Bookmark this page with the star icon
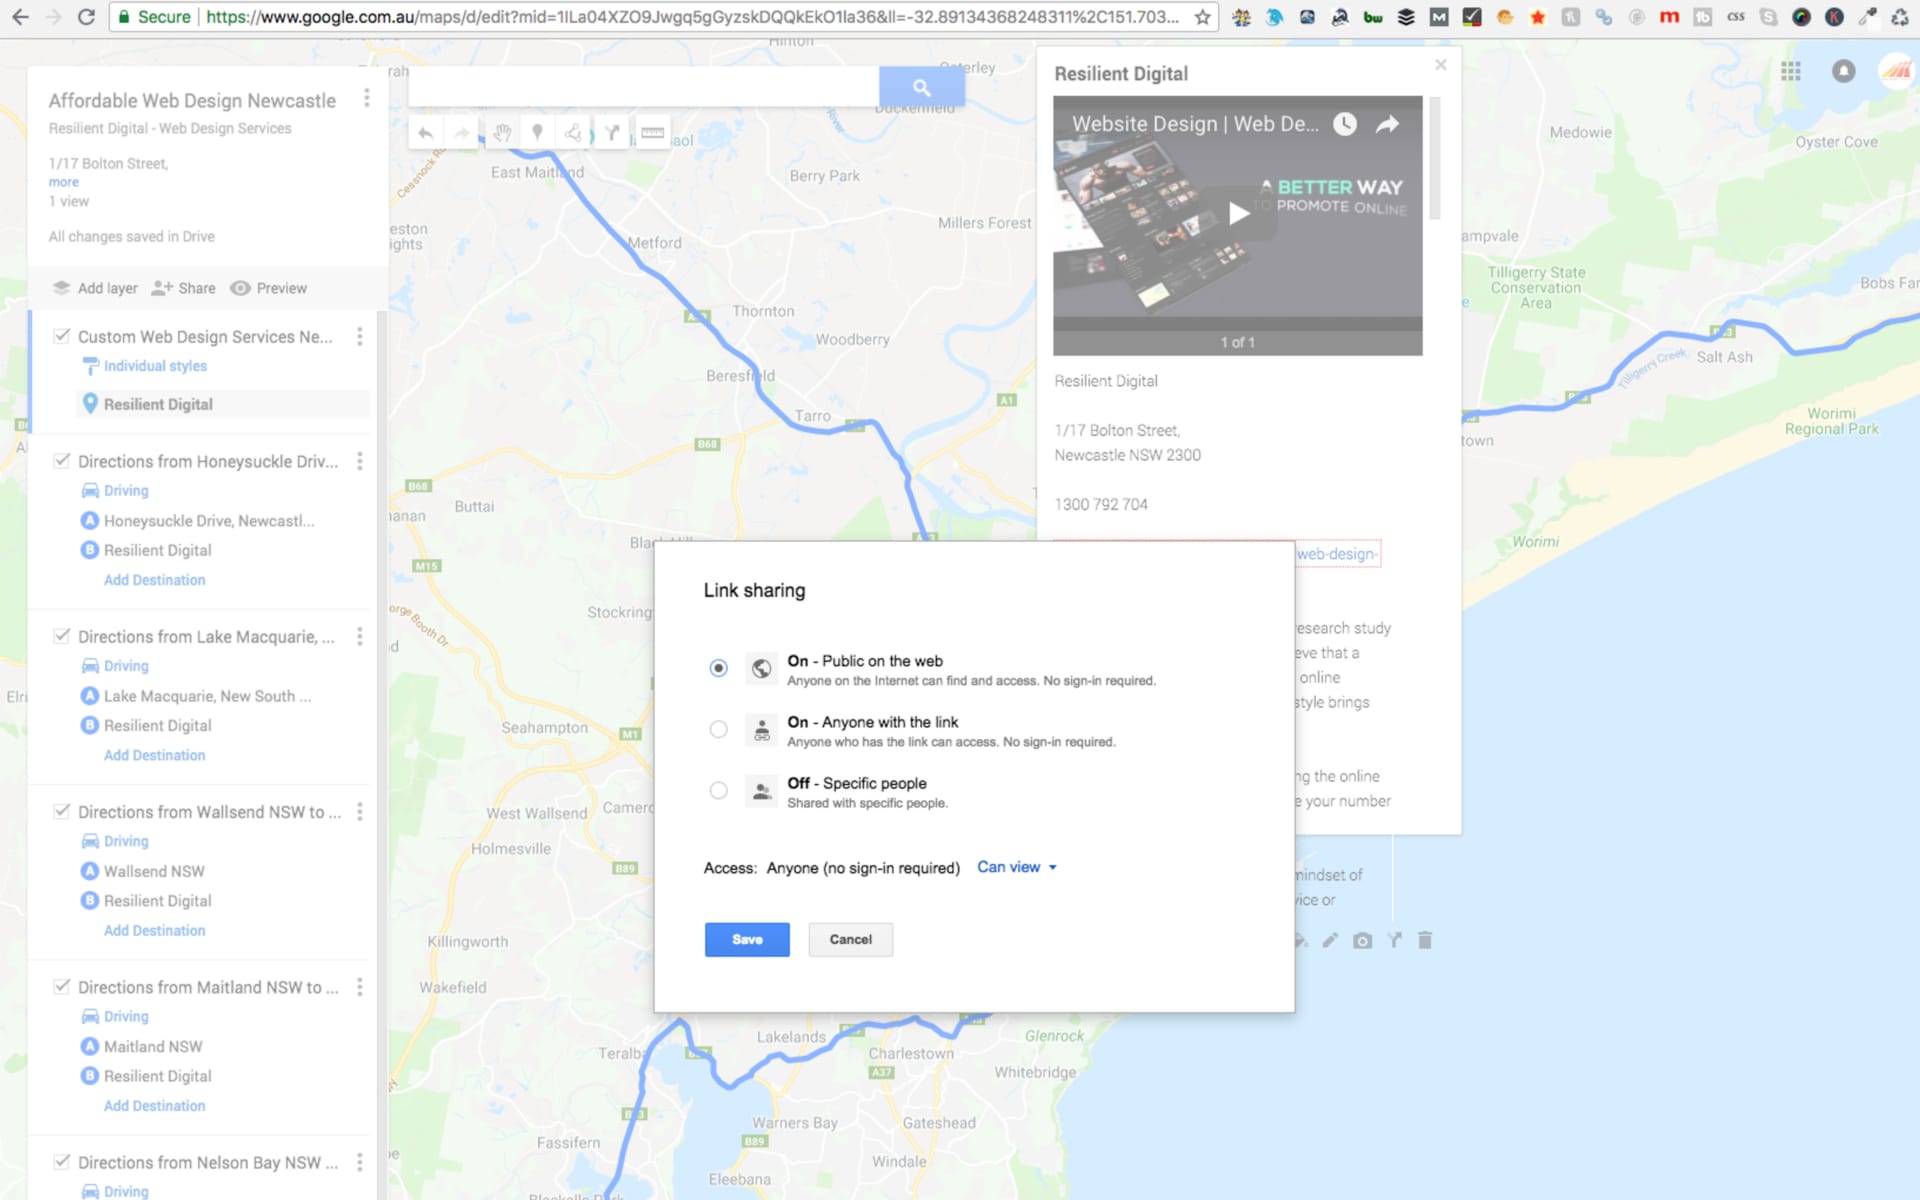The height and width of the screenshot is (1200, 1920). coord(1202,17)
